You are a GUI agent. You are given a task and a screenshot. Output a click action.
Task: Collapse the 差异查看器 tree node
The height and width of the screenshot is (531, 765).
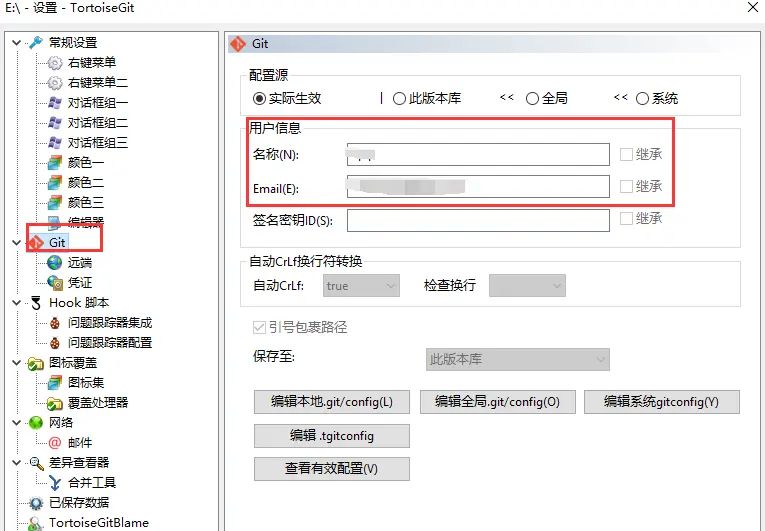point(17,463)
